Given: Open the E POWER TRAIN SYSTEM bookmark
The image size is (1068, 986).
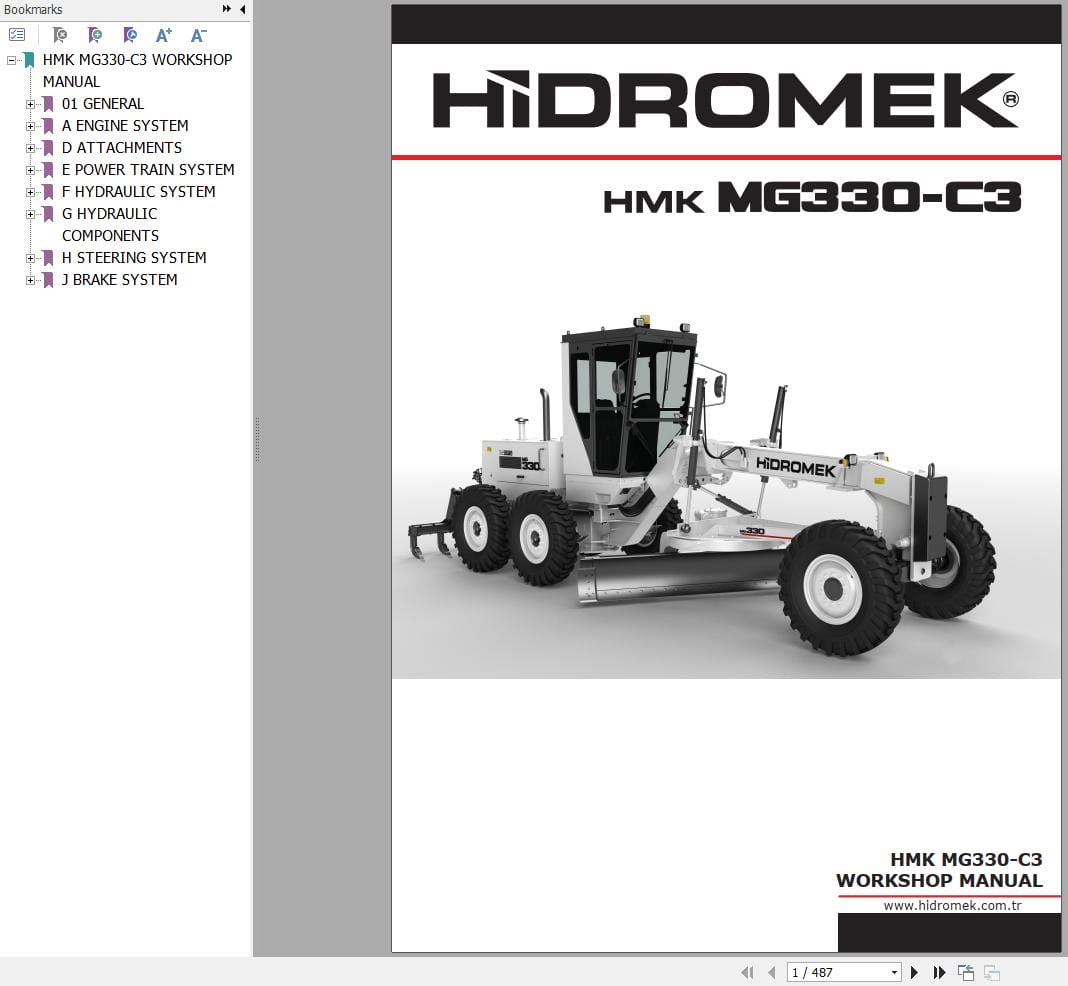Looking at the screenshot, I should tap(148, 170).
